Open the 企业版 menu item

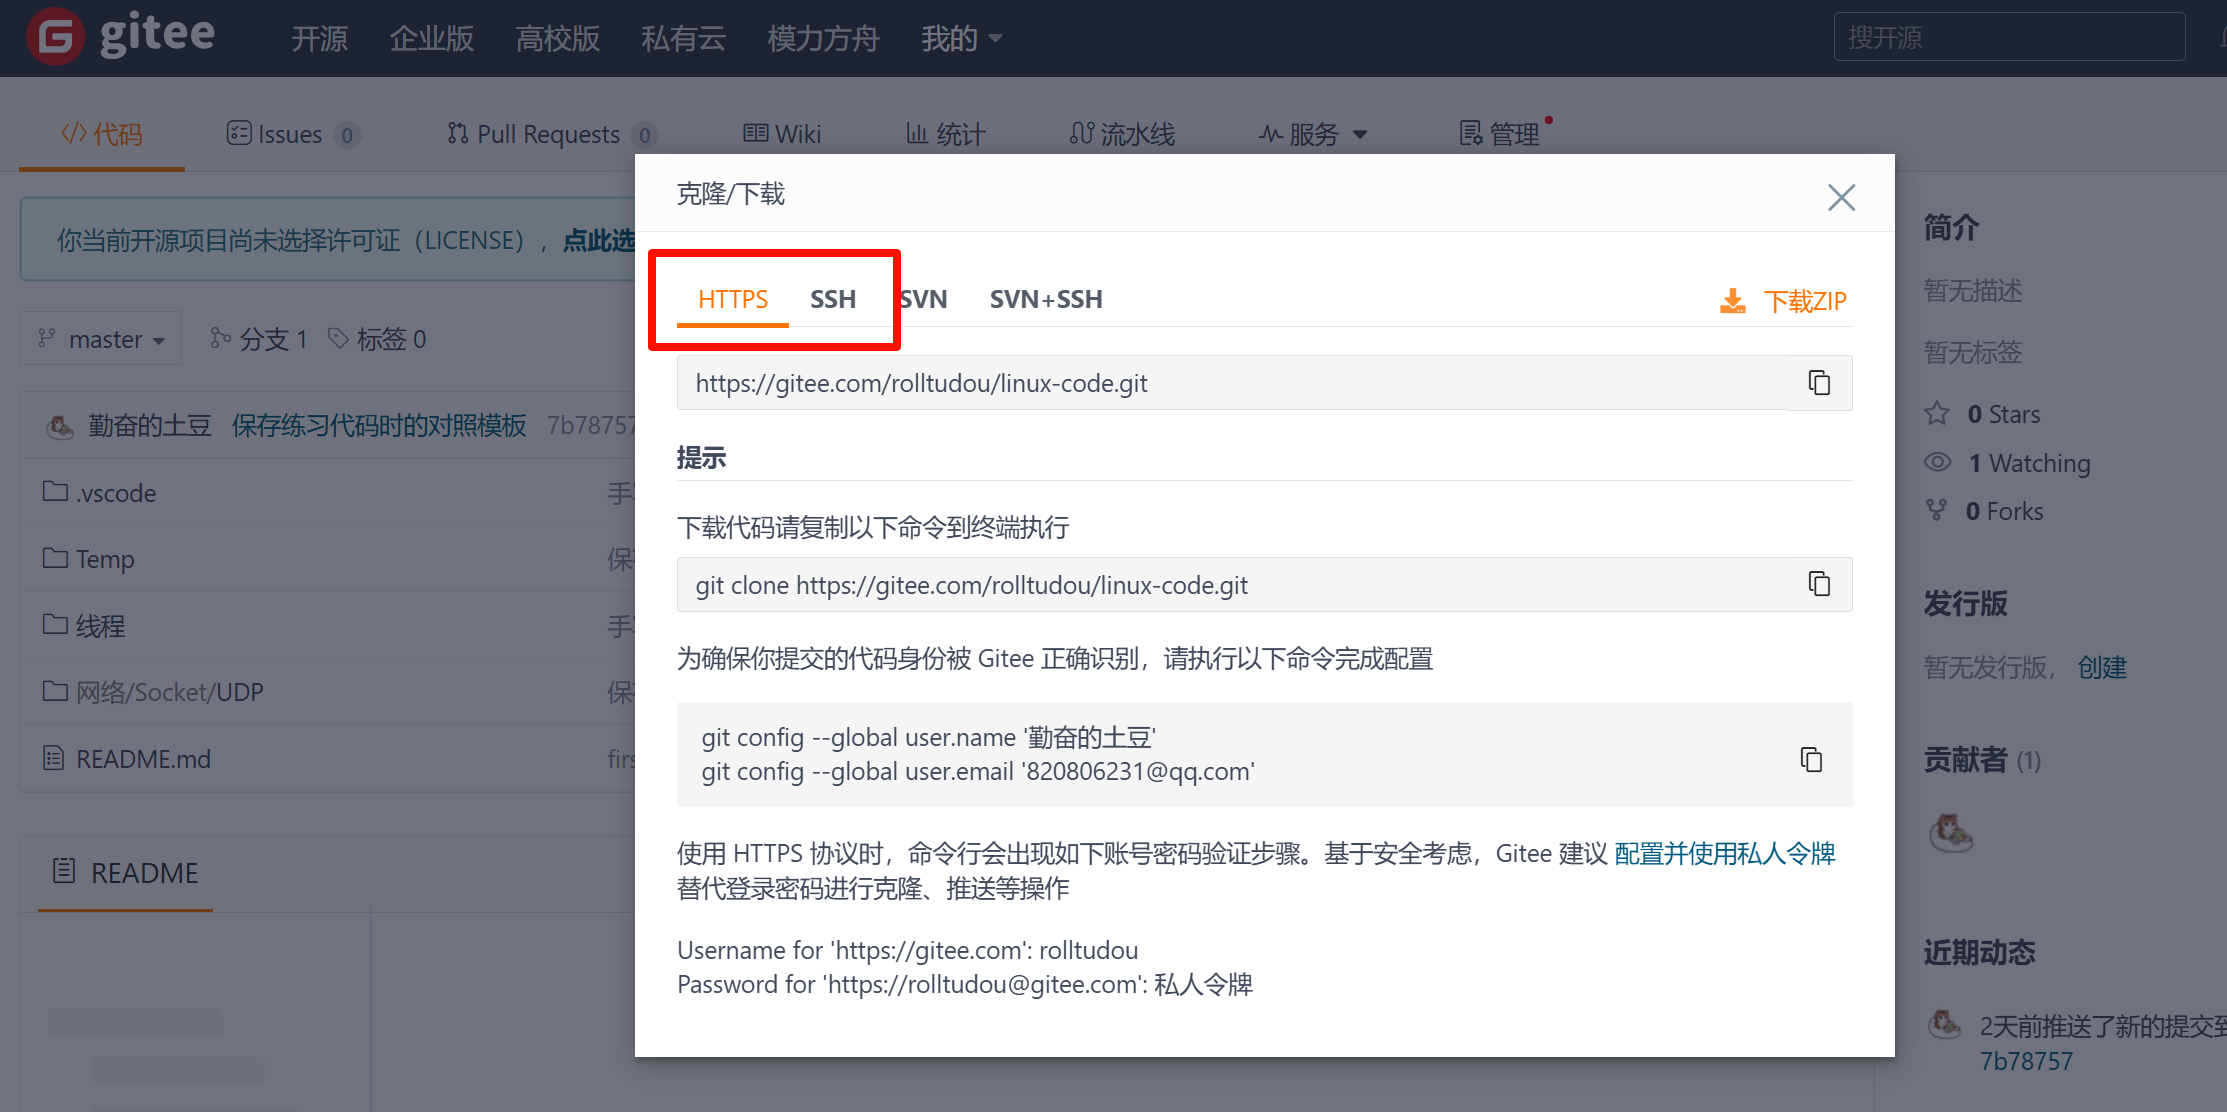[x=431, y=39]
